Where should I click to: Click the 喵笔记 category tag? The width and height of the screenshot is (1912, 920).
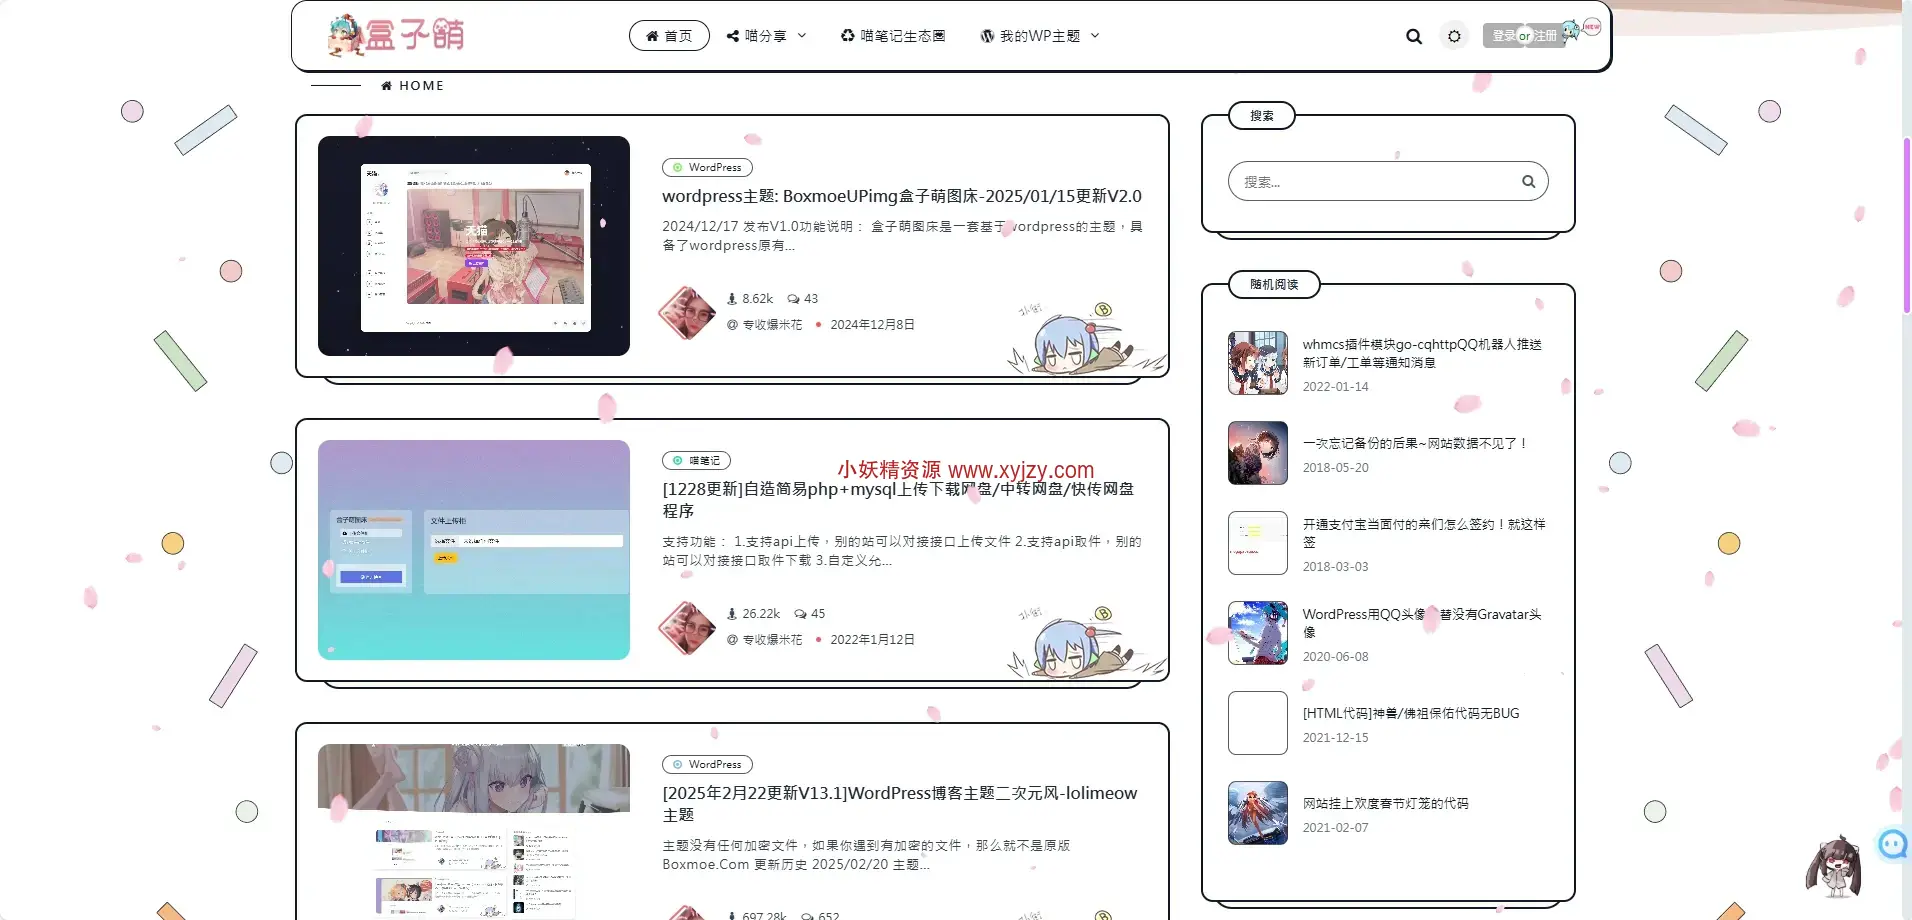(x=696, y=461)
